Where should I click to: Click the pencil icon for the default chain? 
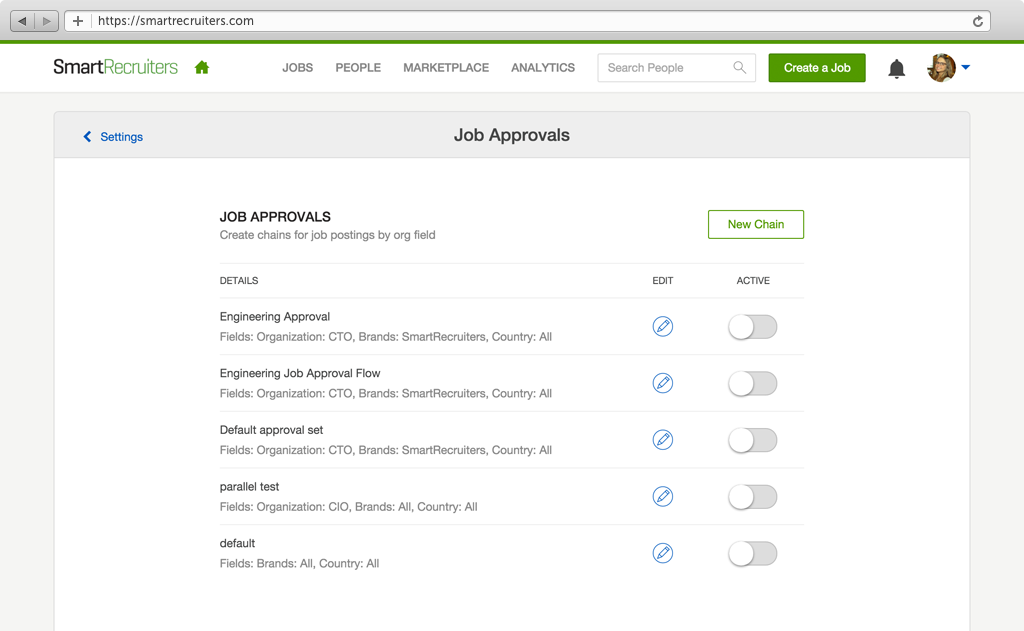[x=662, y=553]
